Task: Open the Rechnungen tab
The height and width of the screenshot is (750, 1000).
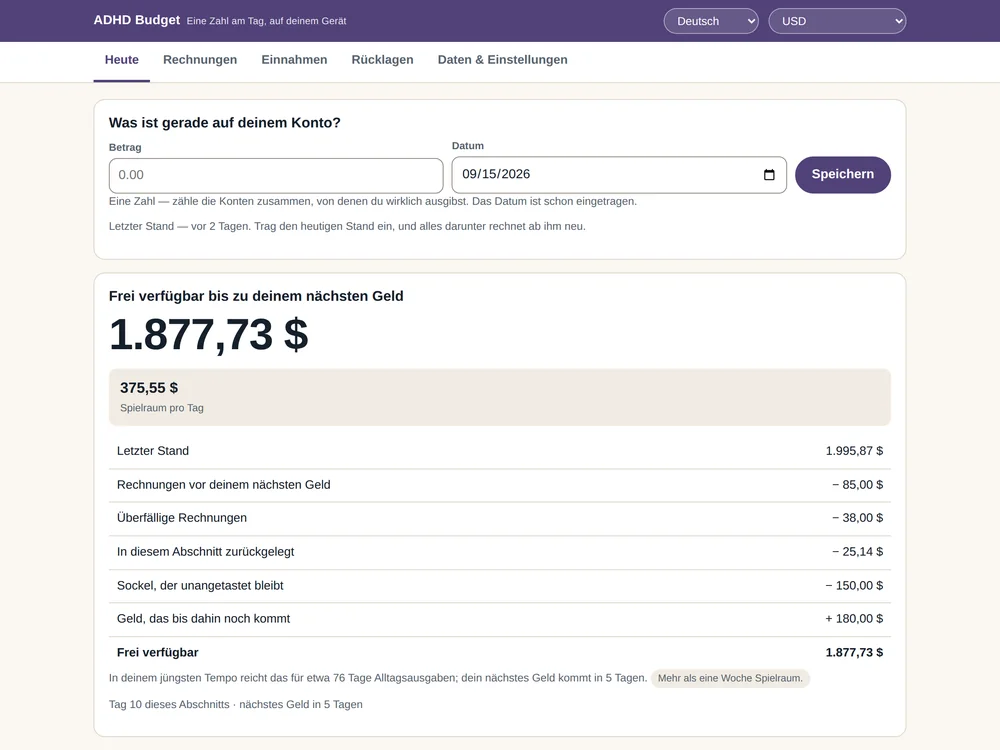Action: pos(200,60)
